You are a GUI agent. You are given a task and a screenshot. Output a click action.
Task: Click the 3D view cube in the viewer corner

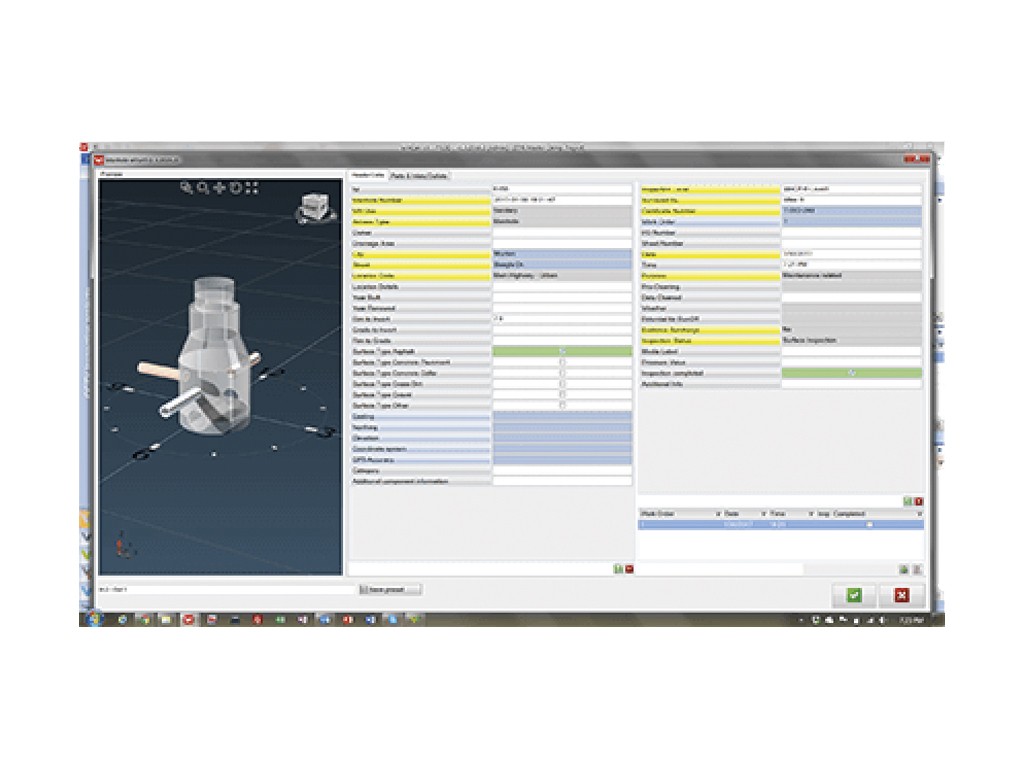pyautogui.click(x=315, y=207)
